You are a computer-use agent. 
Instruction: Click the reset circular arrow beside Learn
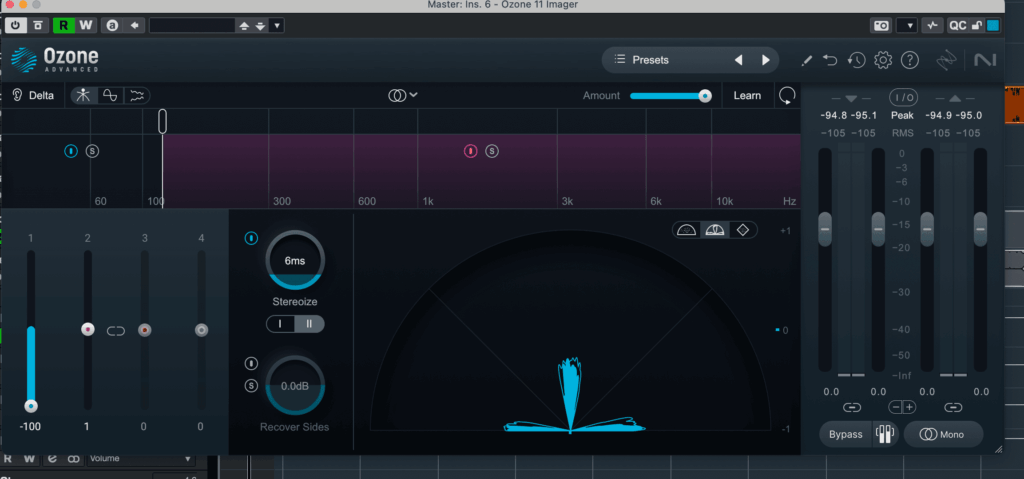[787, 96]
